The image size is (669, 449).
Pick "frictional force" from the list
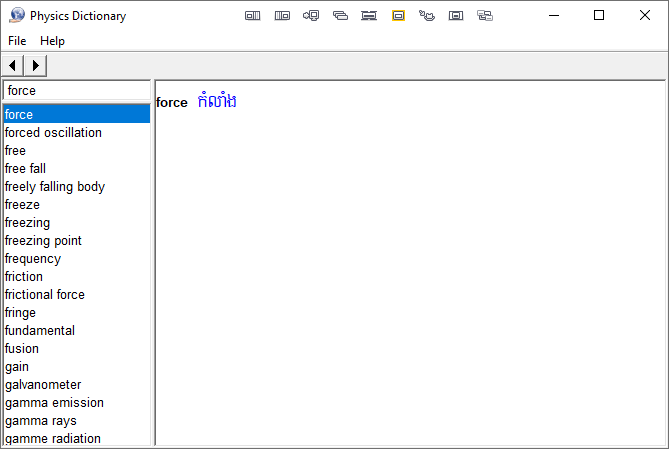45,295
